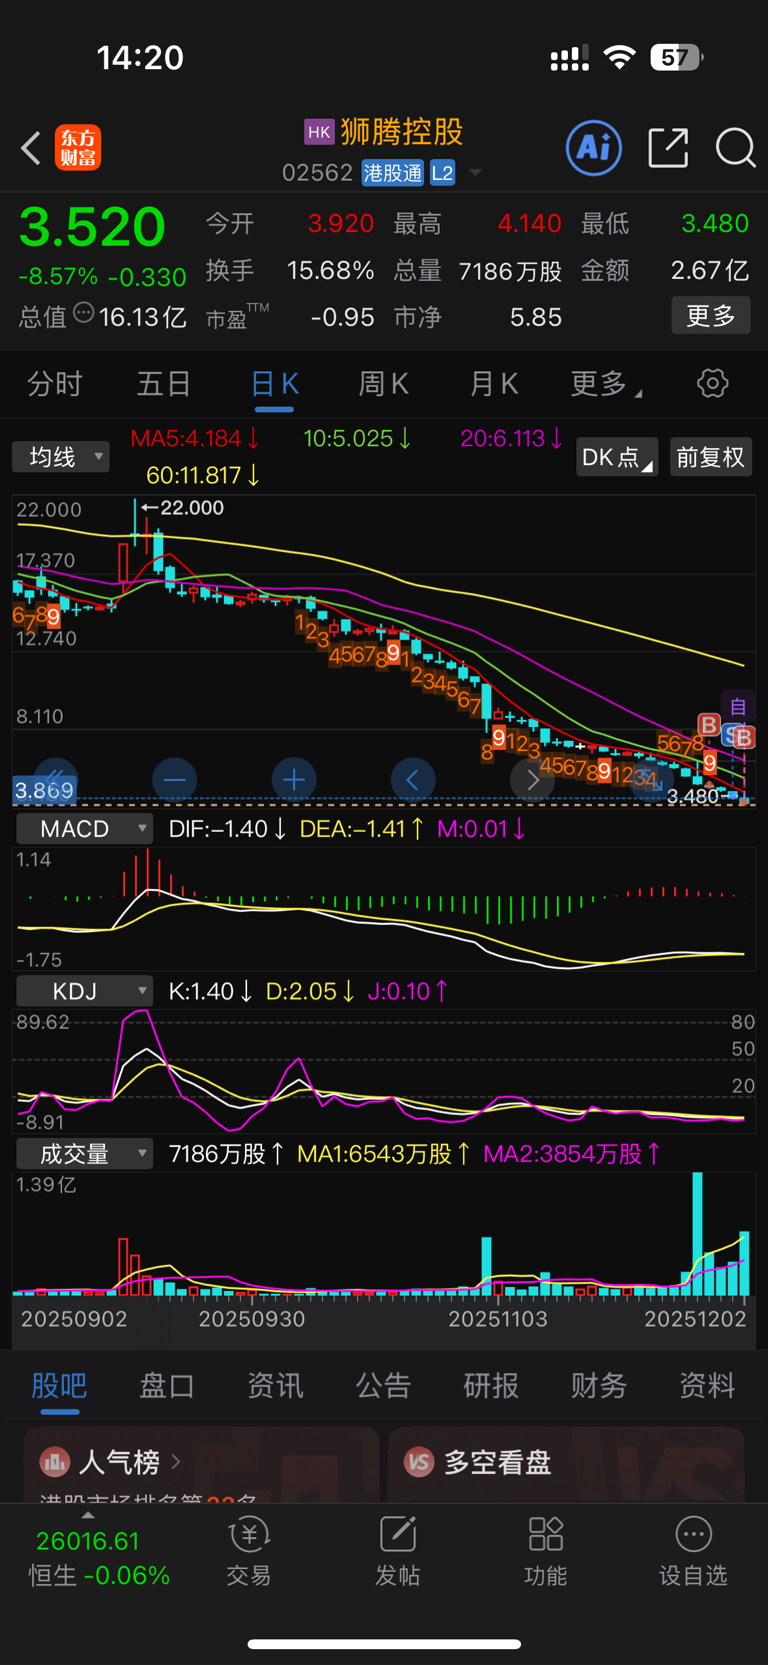Expand stock title dropdown arrow

coord(475,173)
